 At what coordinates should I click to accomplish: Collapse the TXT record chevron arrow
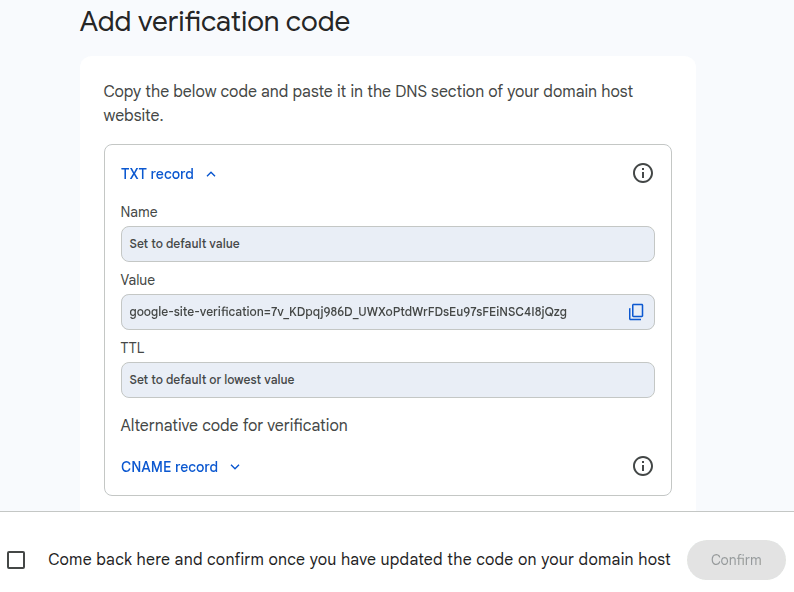point(211,174)
